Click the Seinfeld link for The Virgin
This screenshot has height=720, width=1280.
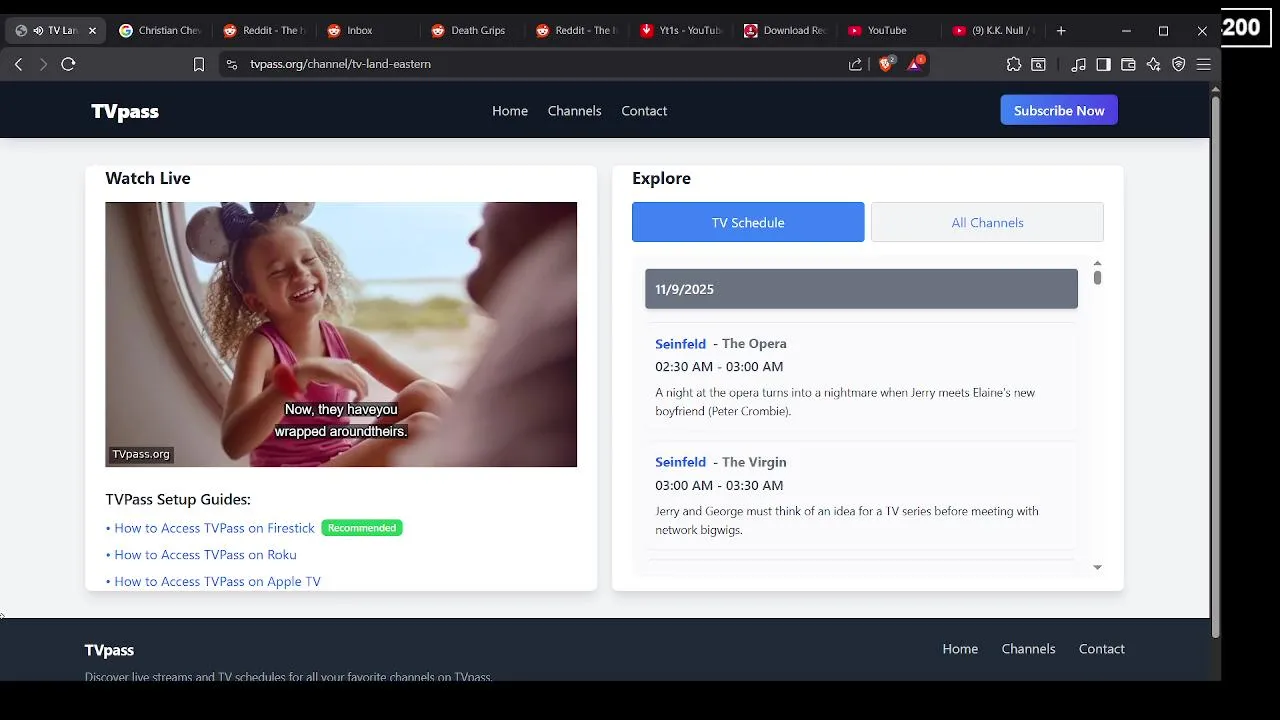(680, 462)
